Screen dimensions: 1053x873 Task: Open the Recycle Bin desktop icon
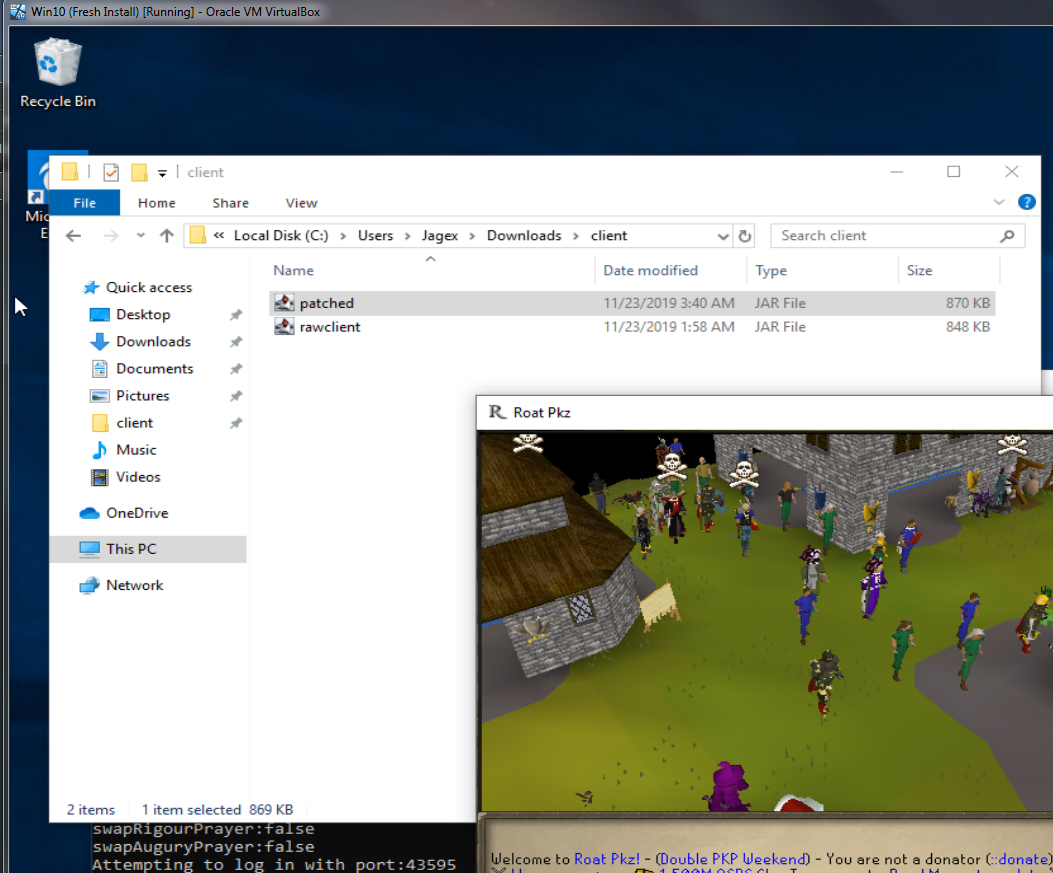click(58, 73)
